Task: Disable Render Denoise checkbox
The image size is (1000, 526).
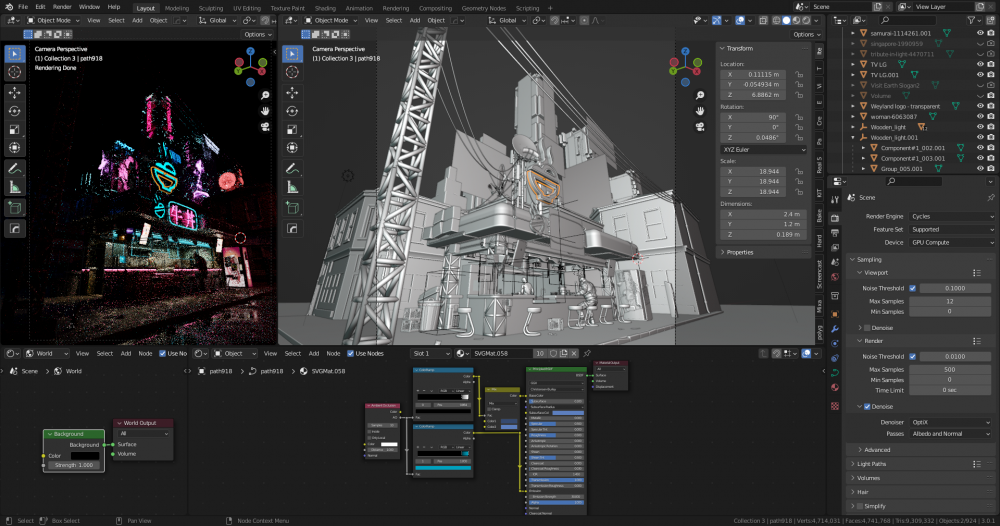Action: [867, 406]
